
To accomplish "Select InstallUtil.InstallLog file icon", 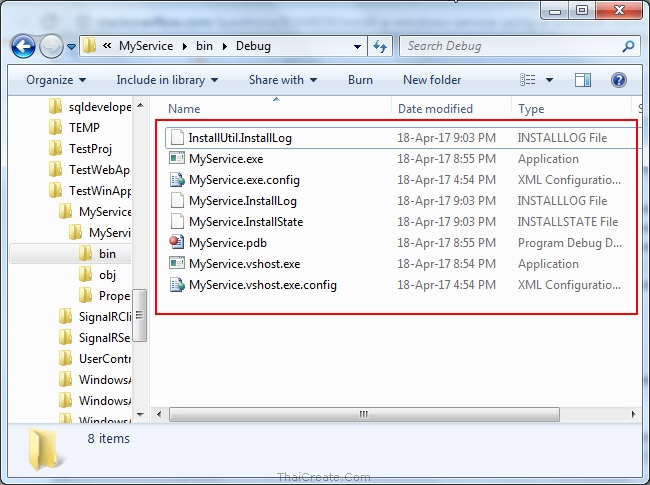I will 177,137.
